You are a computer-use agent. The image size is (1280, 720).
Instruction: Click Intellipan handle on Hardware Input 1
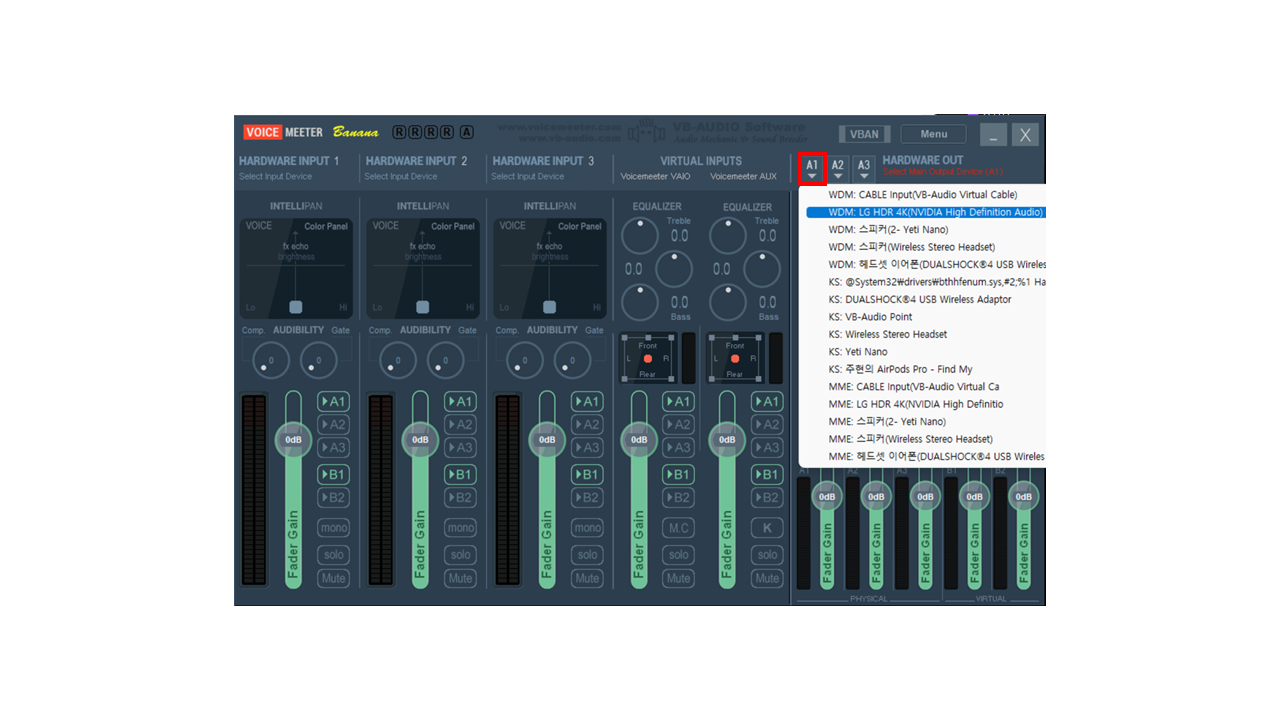(295, 307)
